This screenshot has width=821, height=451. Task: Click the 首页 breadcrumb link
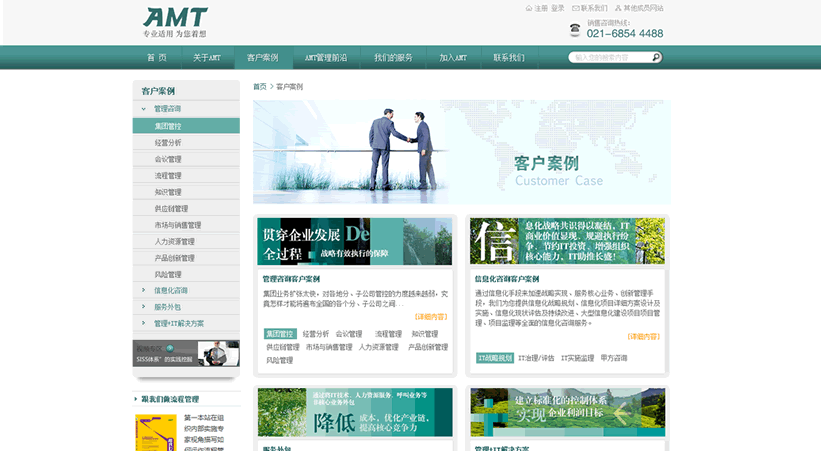tap(260, 87)
